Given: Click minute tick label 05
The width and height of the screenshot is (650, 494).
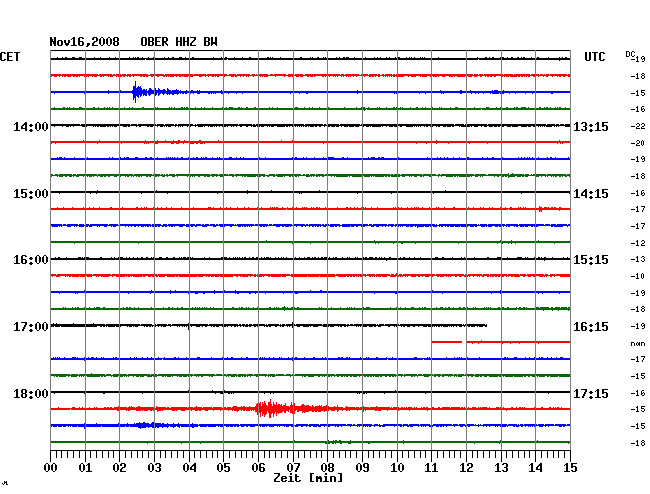Looking at the screenshot, I should pyautogui.click(x=223, y=468).
